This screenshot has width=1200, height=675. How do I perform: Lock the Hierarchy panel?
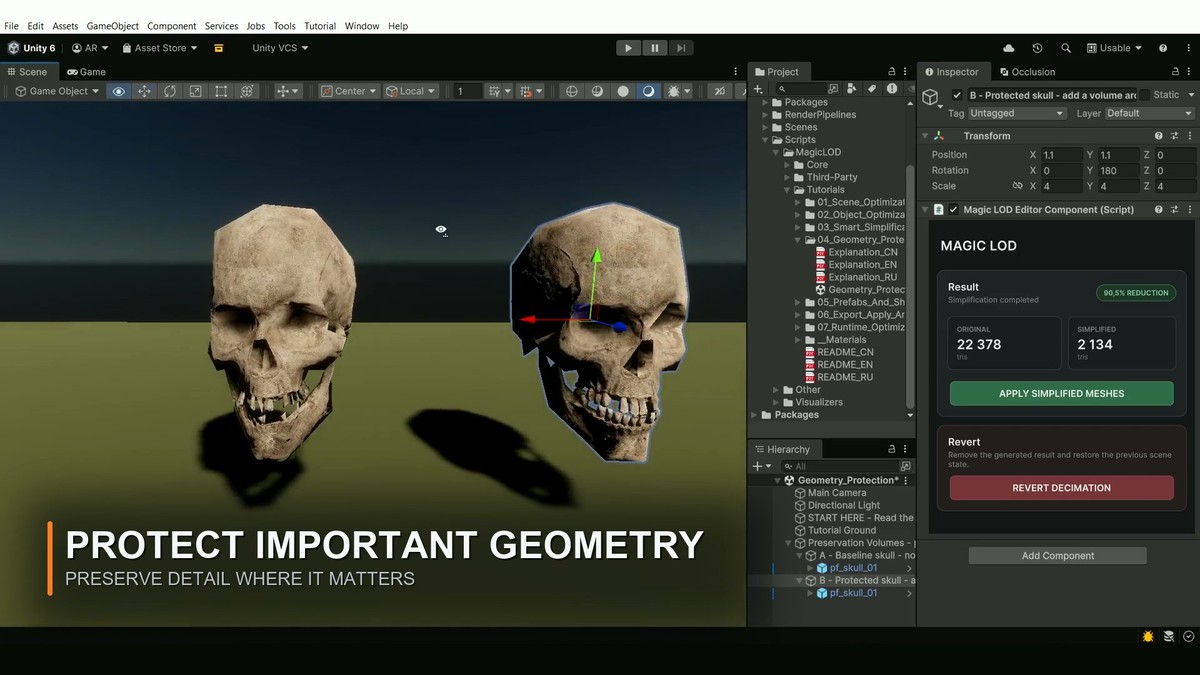[x=892, y=449]
